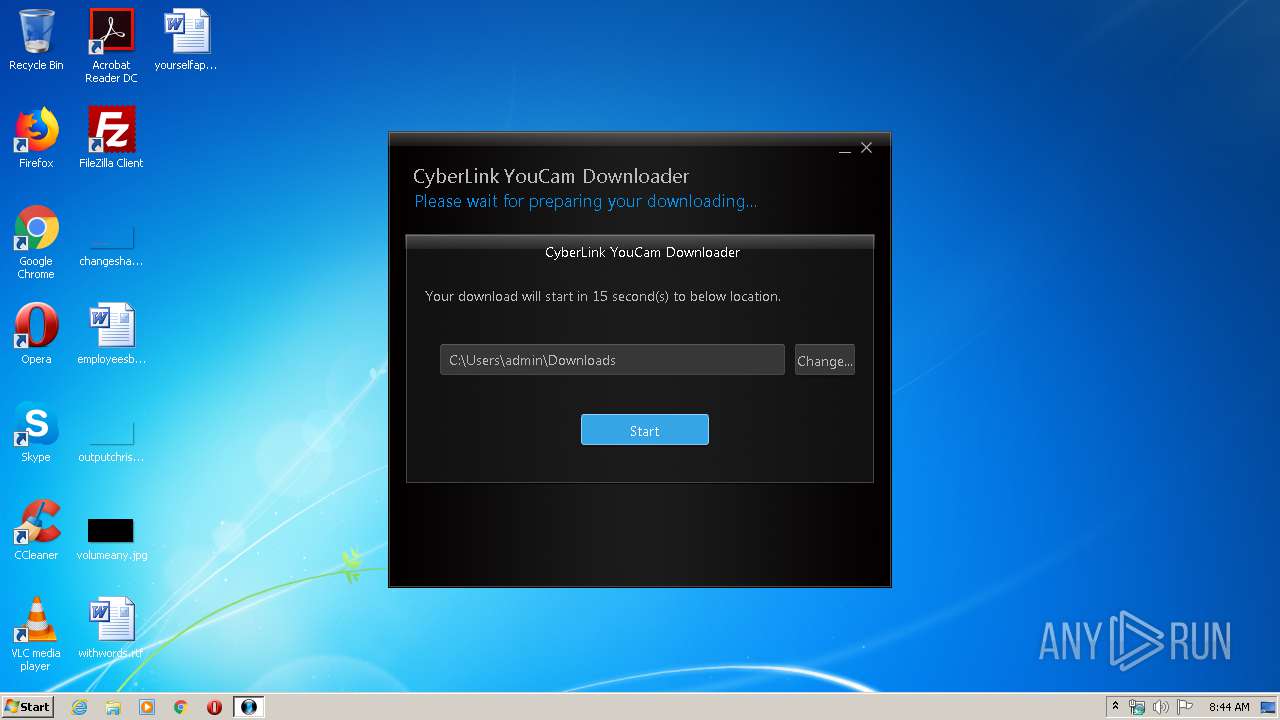Image resolution: width=1280 pixels, height=720 pixels.
Task: Click the 8:44 AM taskbar clock
Action: (x=1229, y=707)
